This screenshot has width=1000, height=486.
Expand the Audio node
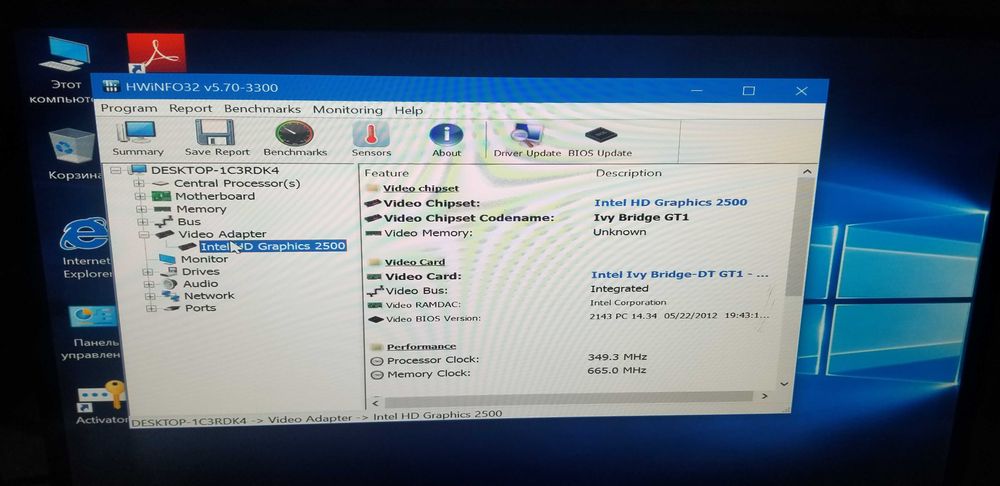click(149, 284)
